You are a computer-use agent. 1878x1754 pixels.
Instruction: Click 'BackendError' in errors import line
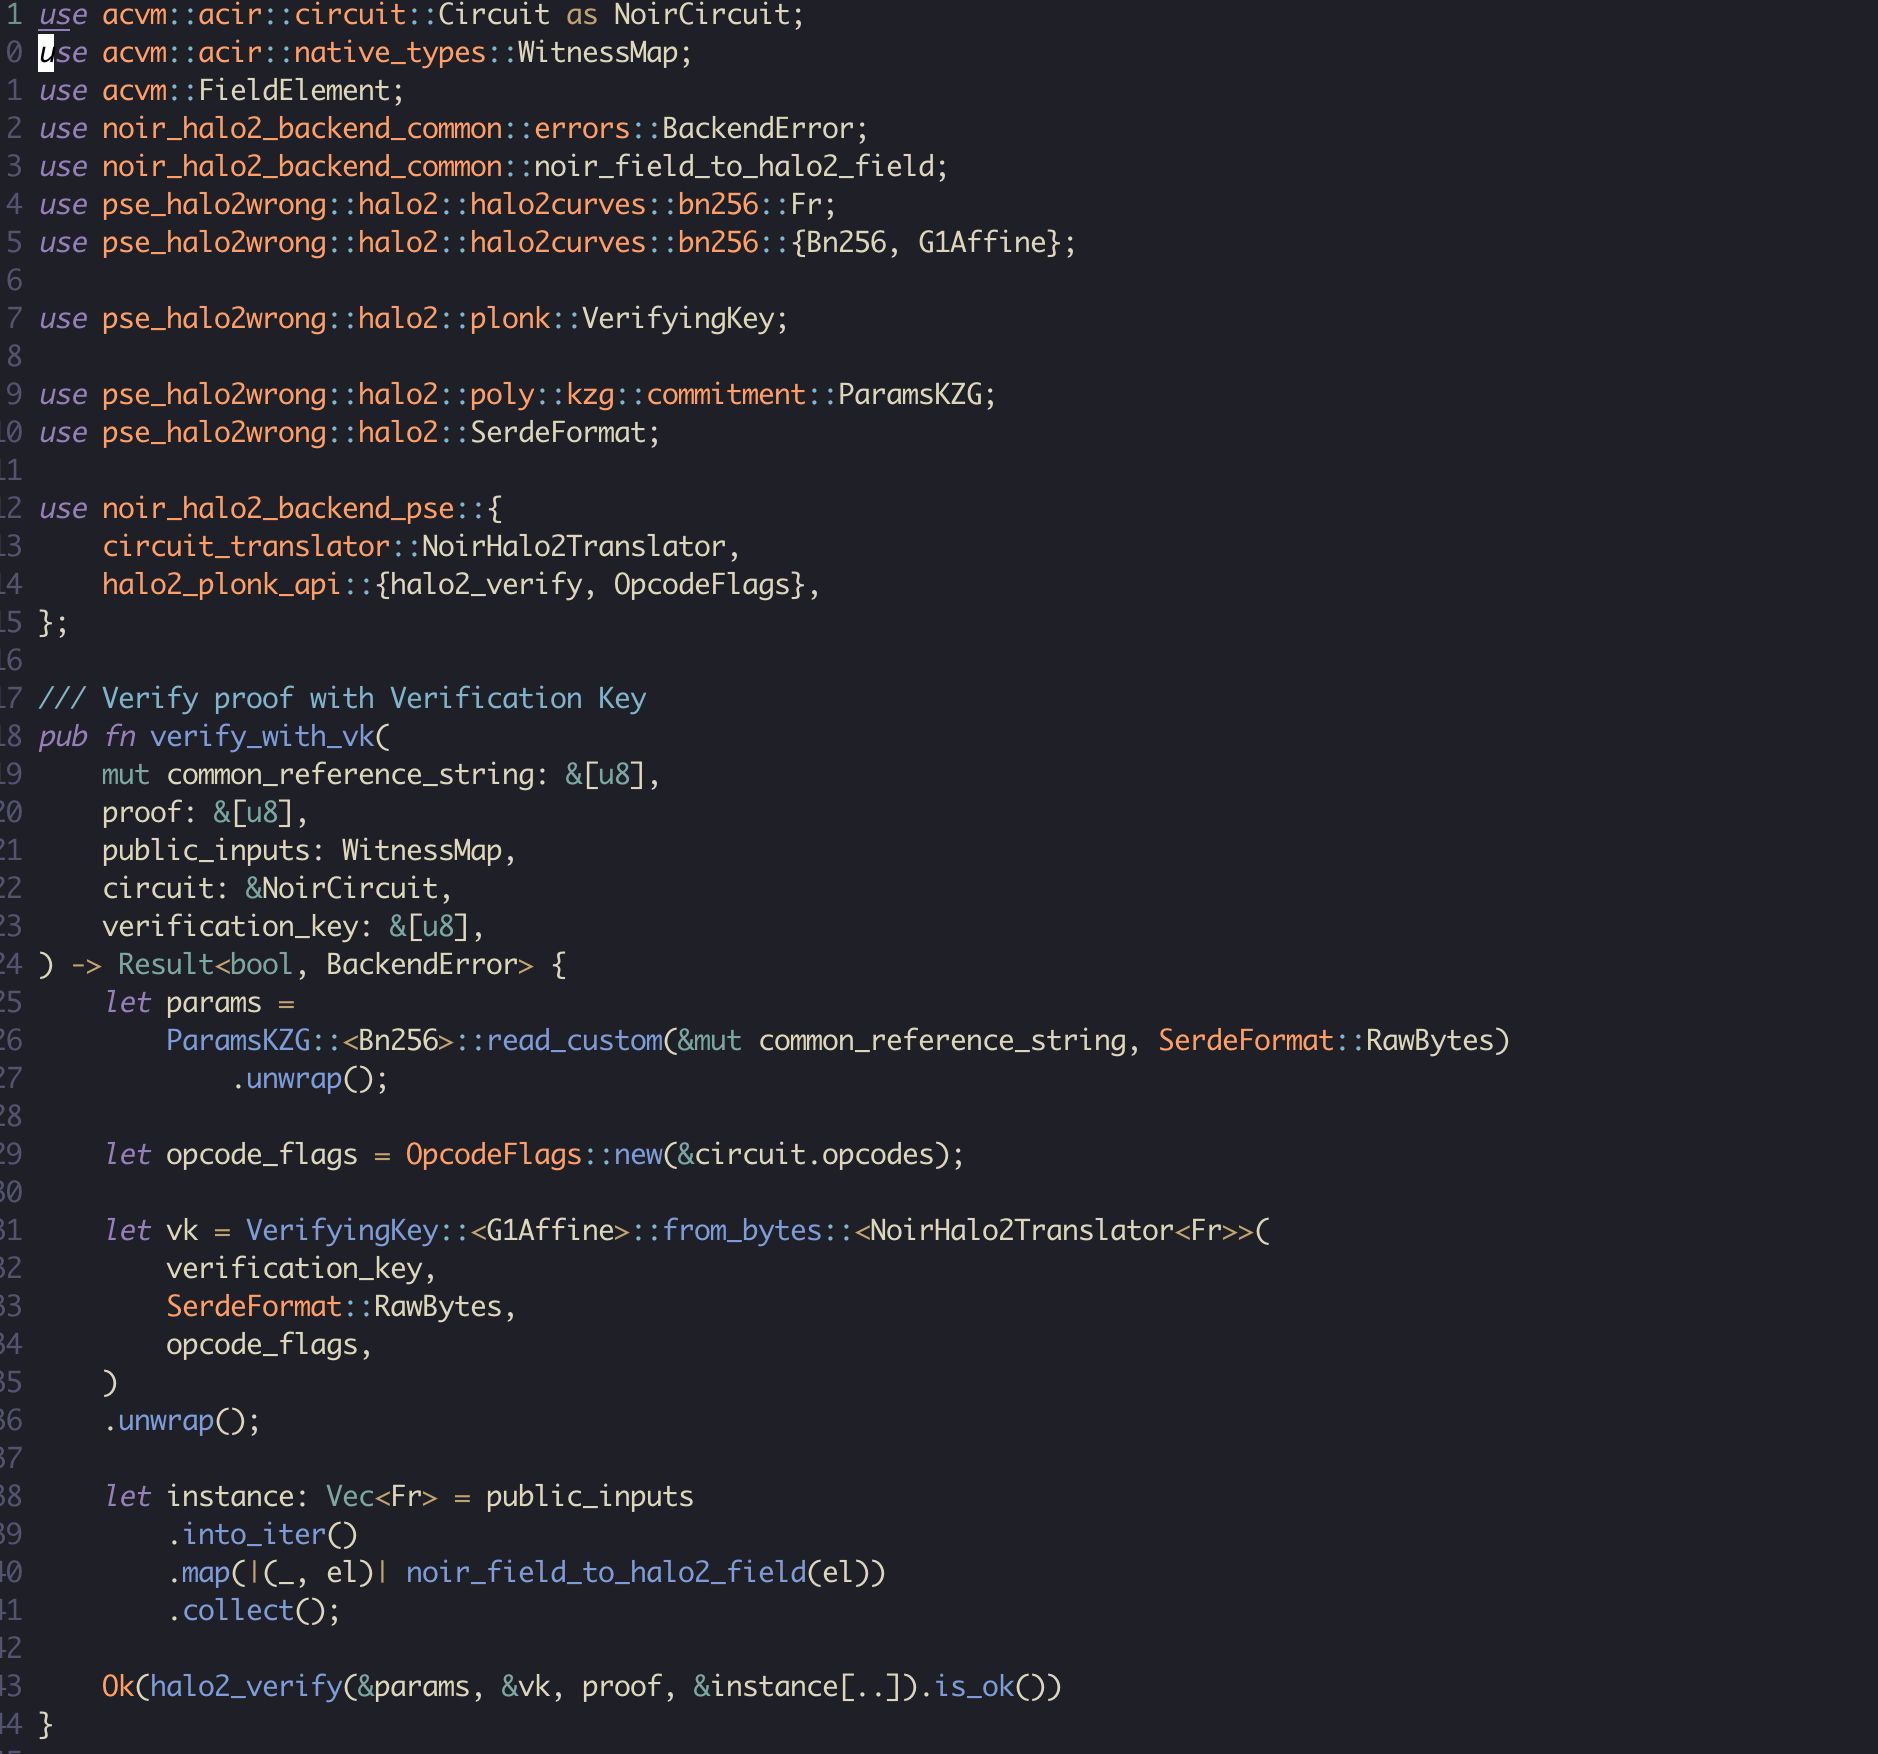pos(758,128)
